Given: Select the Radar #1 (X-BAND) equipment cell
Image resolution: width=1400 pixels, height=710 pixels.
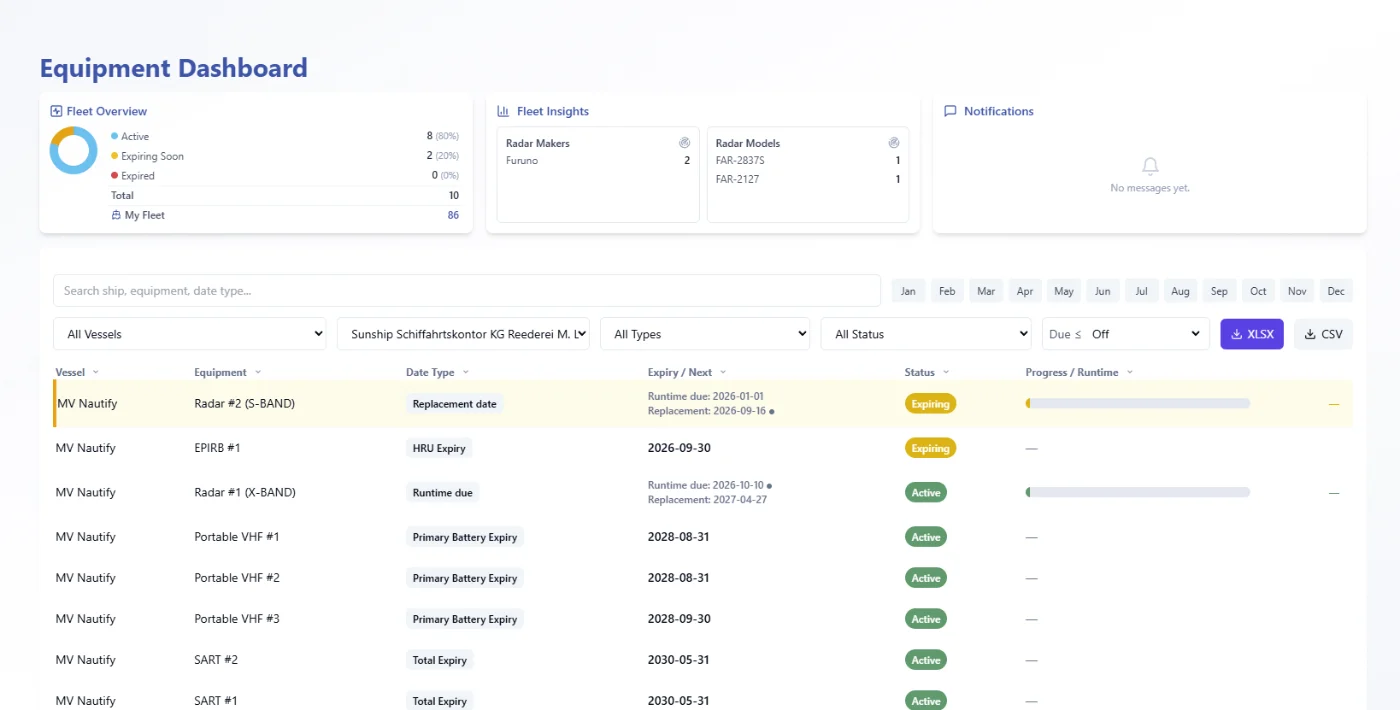Looking at the screenshot, I should pyautogui.click(x=245, y=492).
